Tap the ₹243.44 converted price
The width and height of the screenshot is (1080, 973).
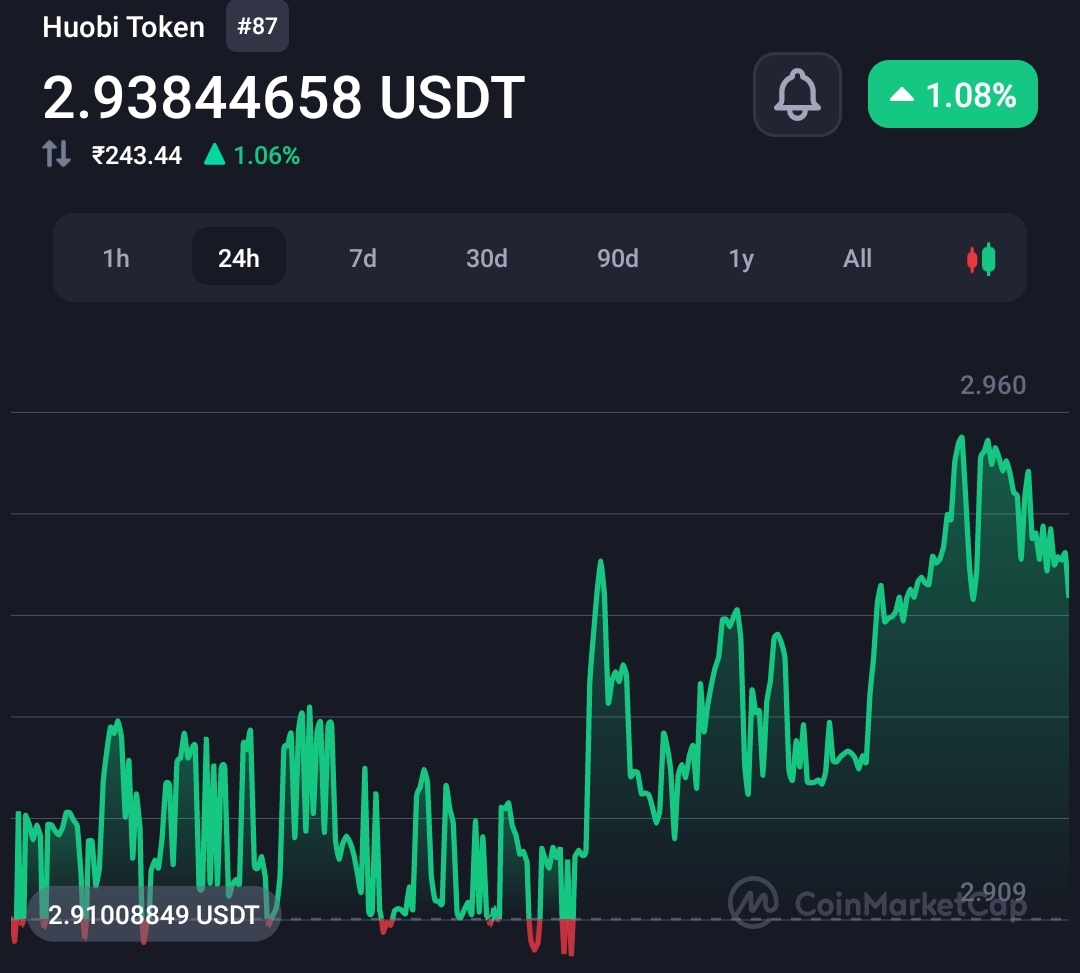coord(136,156)
